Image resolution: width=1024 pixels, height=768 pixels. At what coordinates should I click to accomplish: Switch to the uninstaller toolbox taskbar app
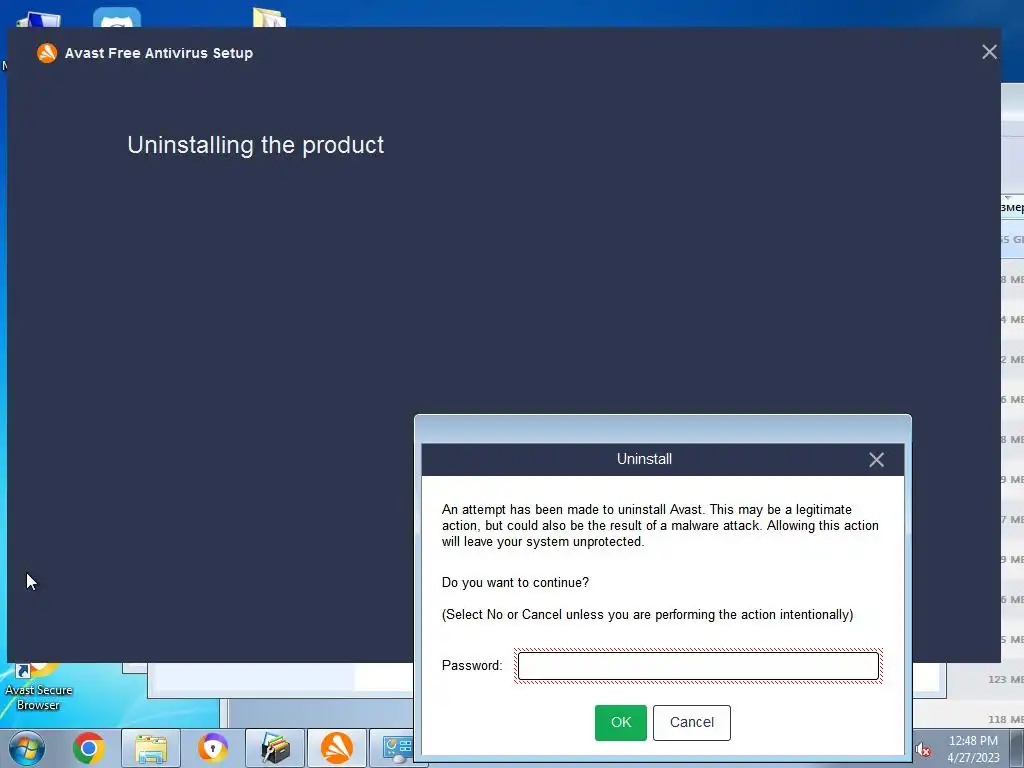[275, 748]
